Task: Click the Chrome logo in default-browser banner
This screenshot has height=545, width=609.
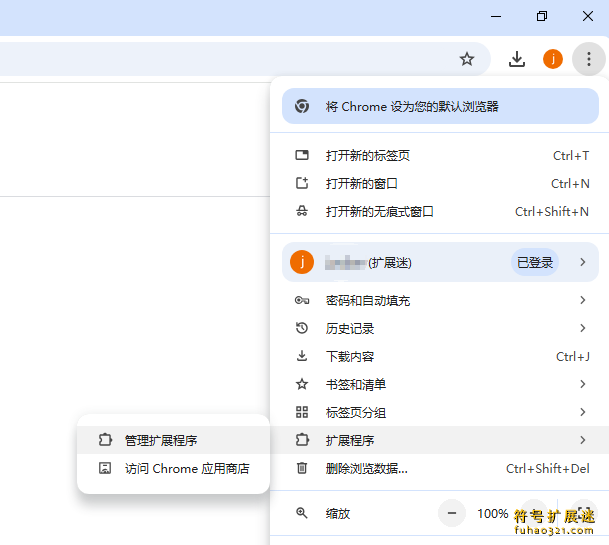Action: (302, 106)
